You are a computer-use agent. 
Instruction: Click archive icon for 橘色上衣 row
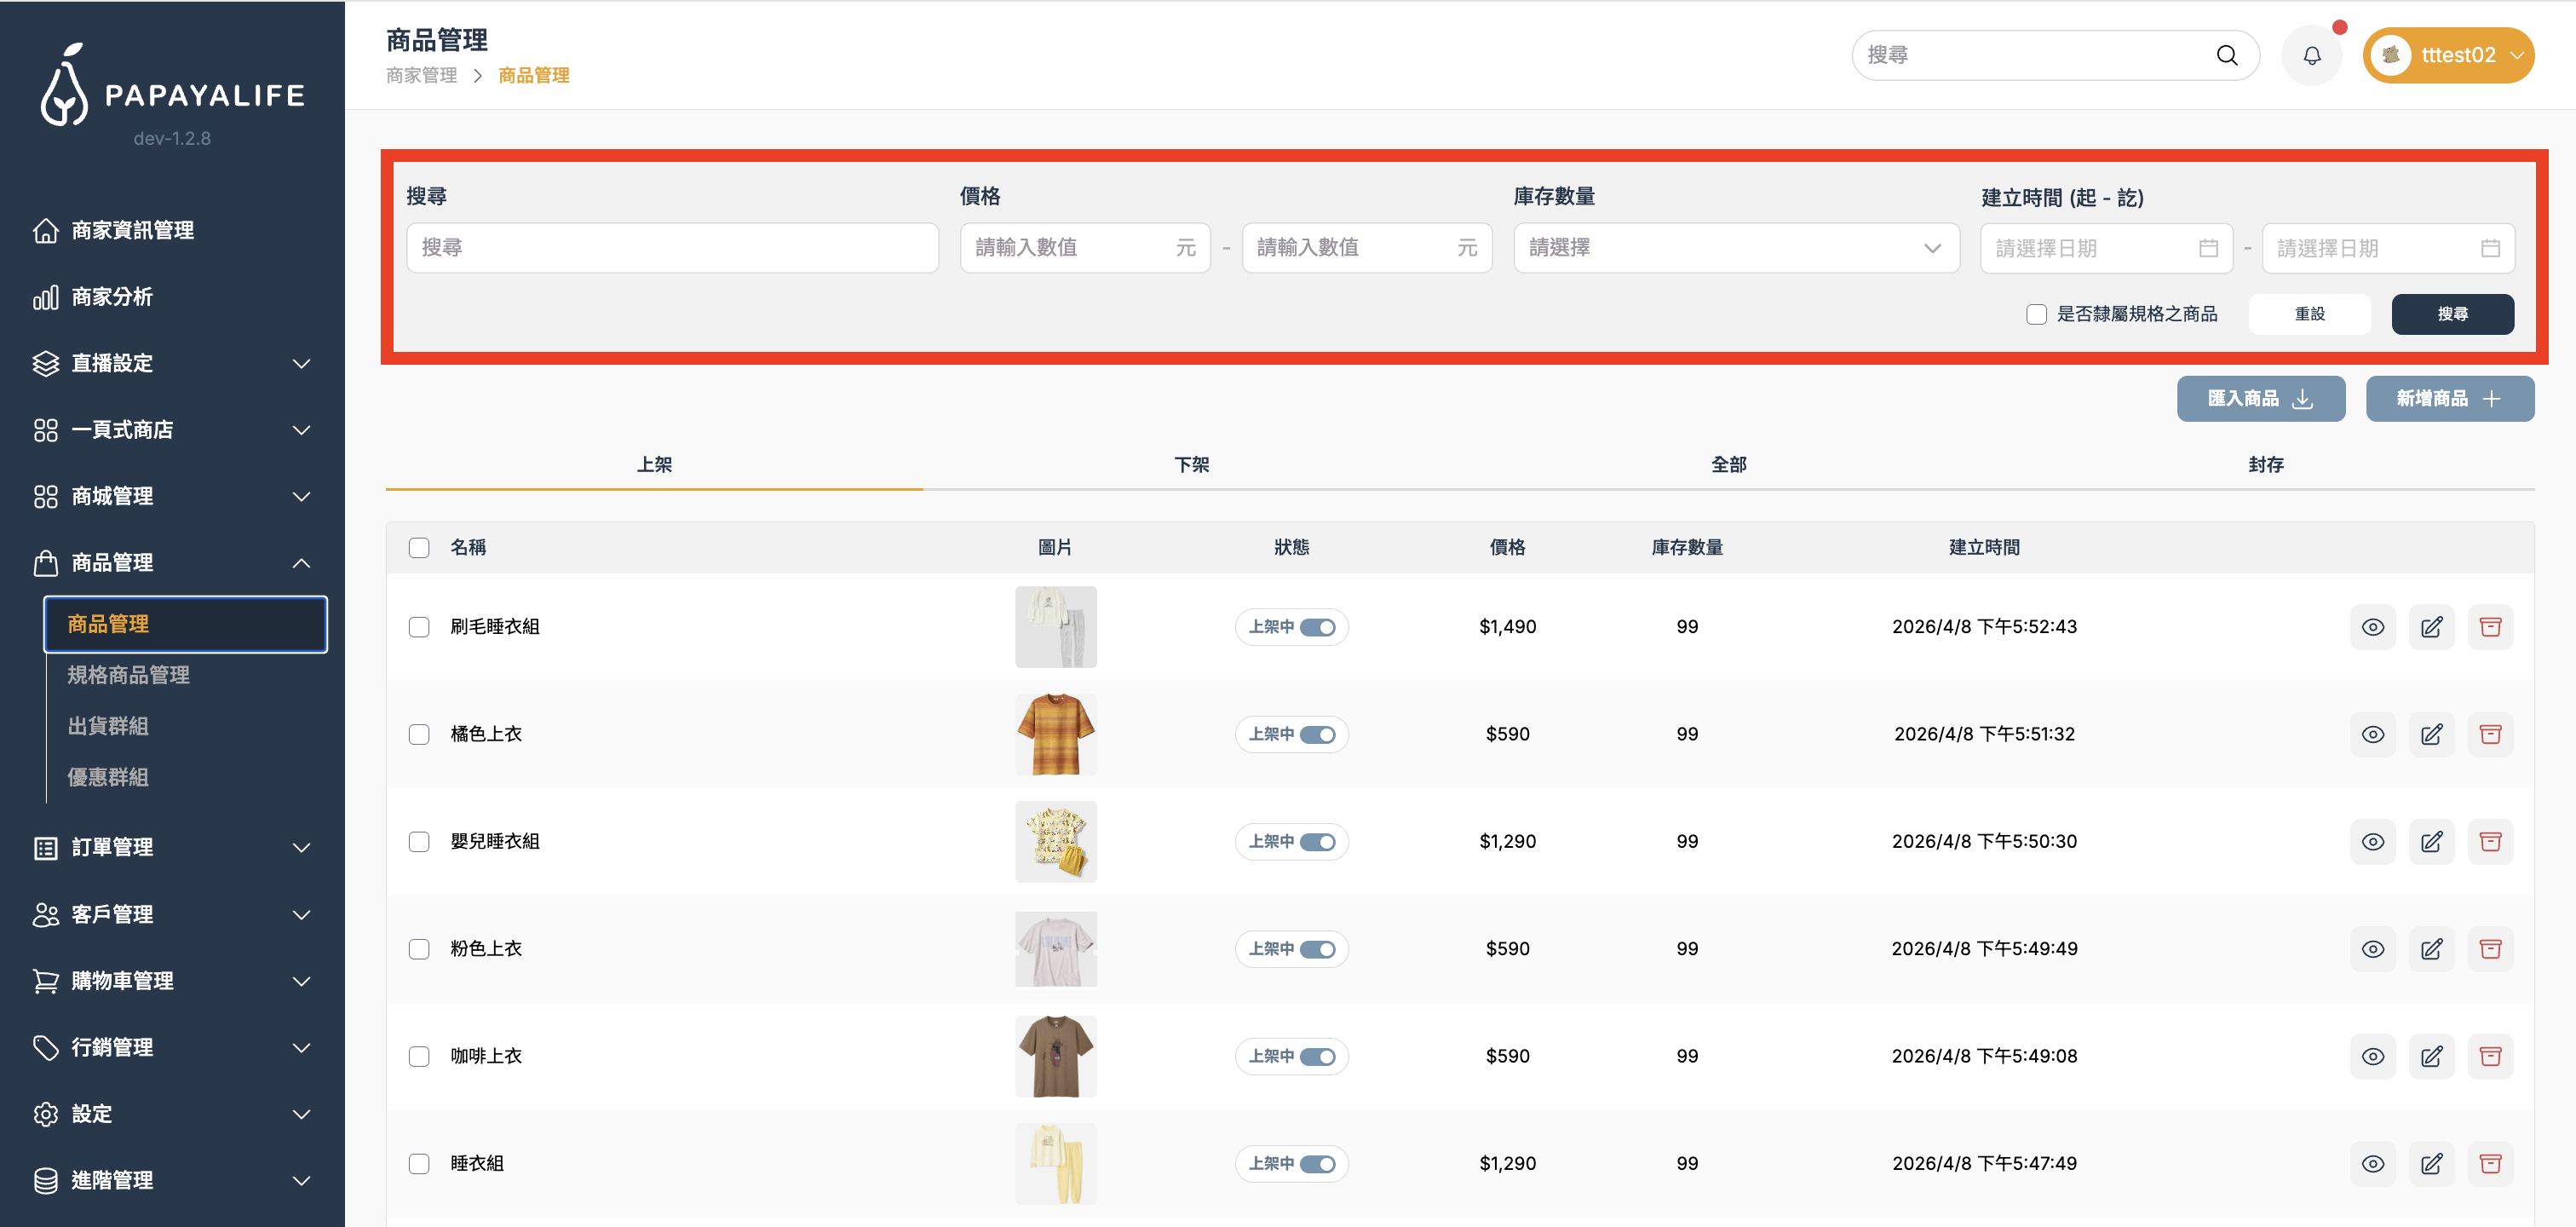[x=2490, y=734]
